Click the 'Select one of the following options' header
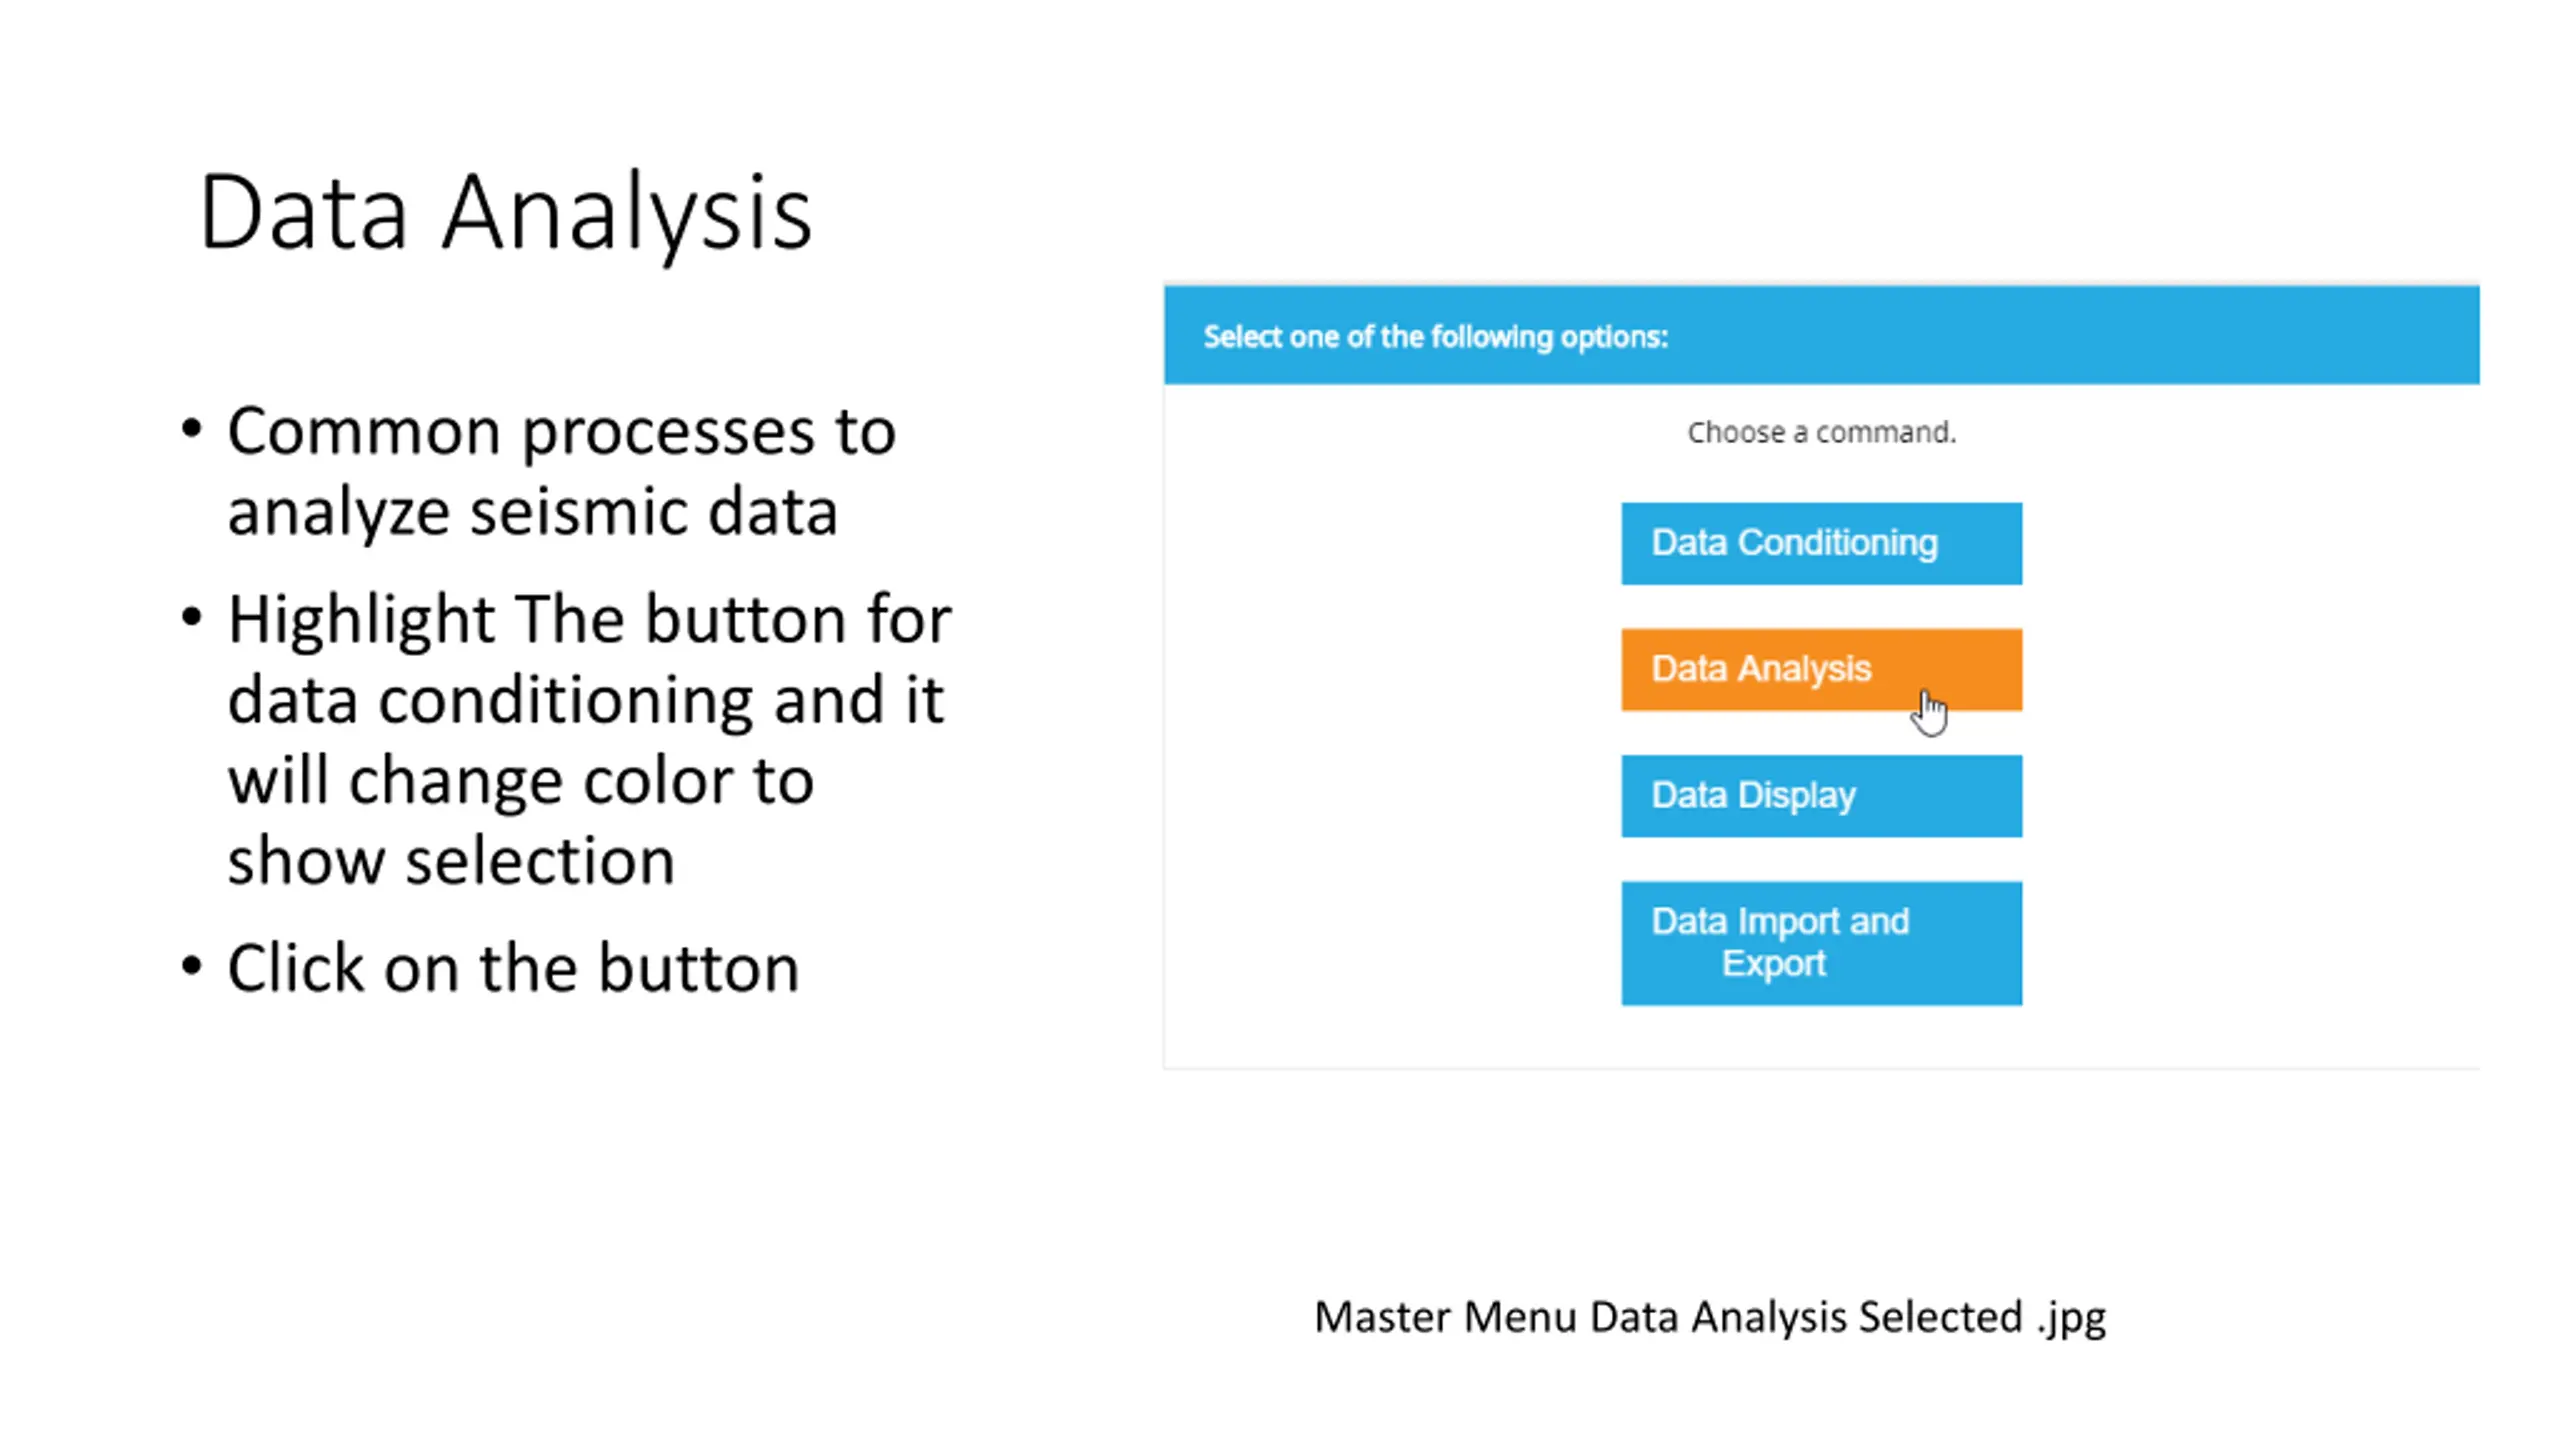2560x1440 pixels. [x=1435, y=337]
